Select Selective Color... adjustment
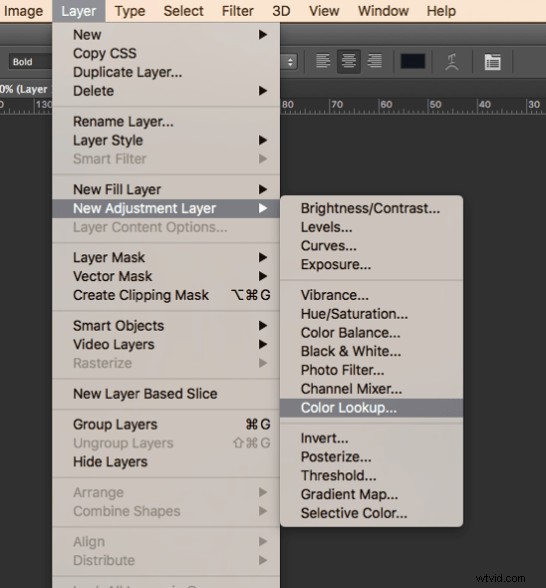 click(x=372, y=513)
